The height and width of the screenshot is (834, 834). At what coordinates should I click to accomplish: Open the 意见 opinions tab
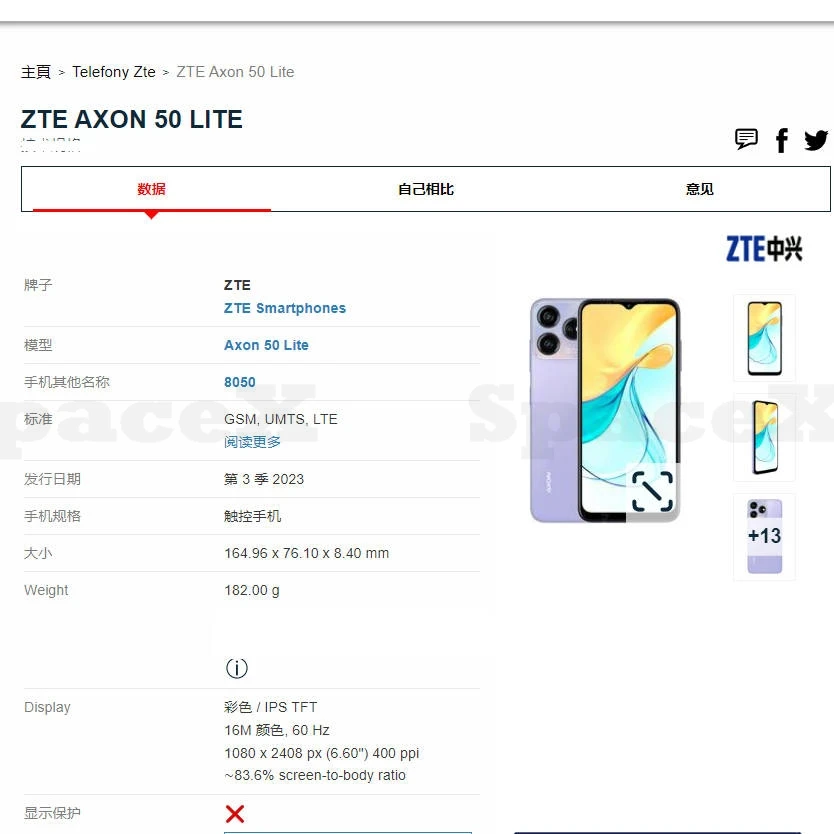[699, 189]
